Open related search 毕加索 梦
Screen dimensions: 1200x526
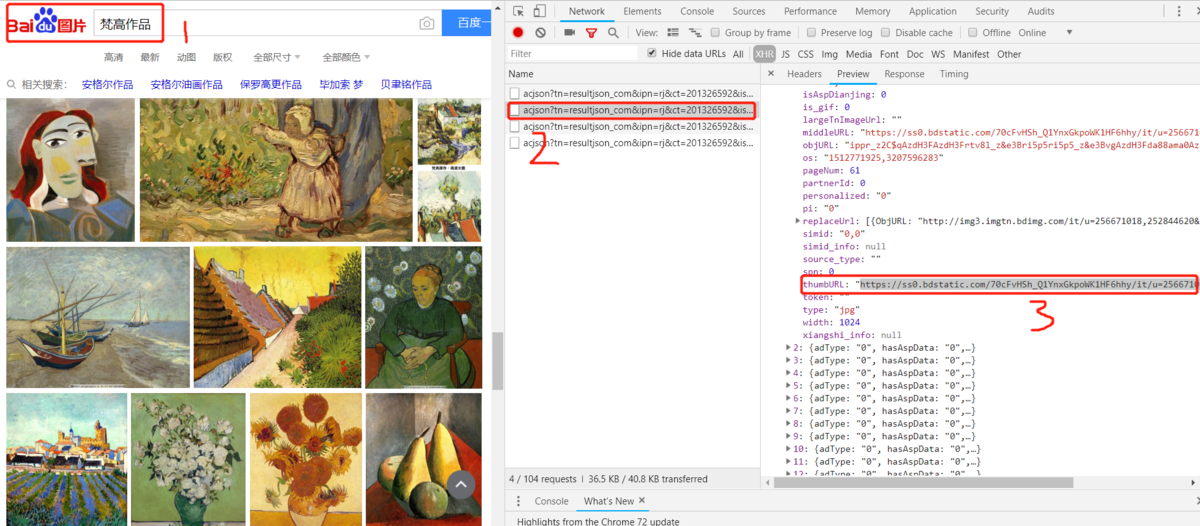click(x=341, y=85)
